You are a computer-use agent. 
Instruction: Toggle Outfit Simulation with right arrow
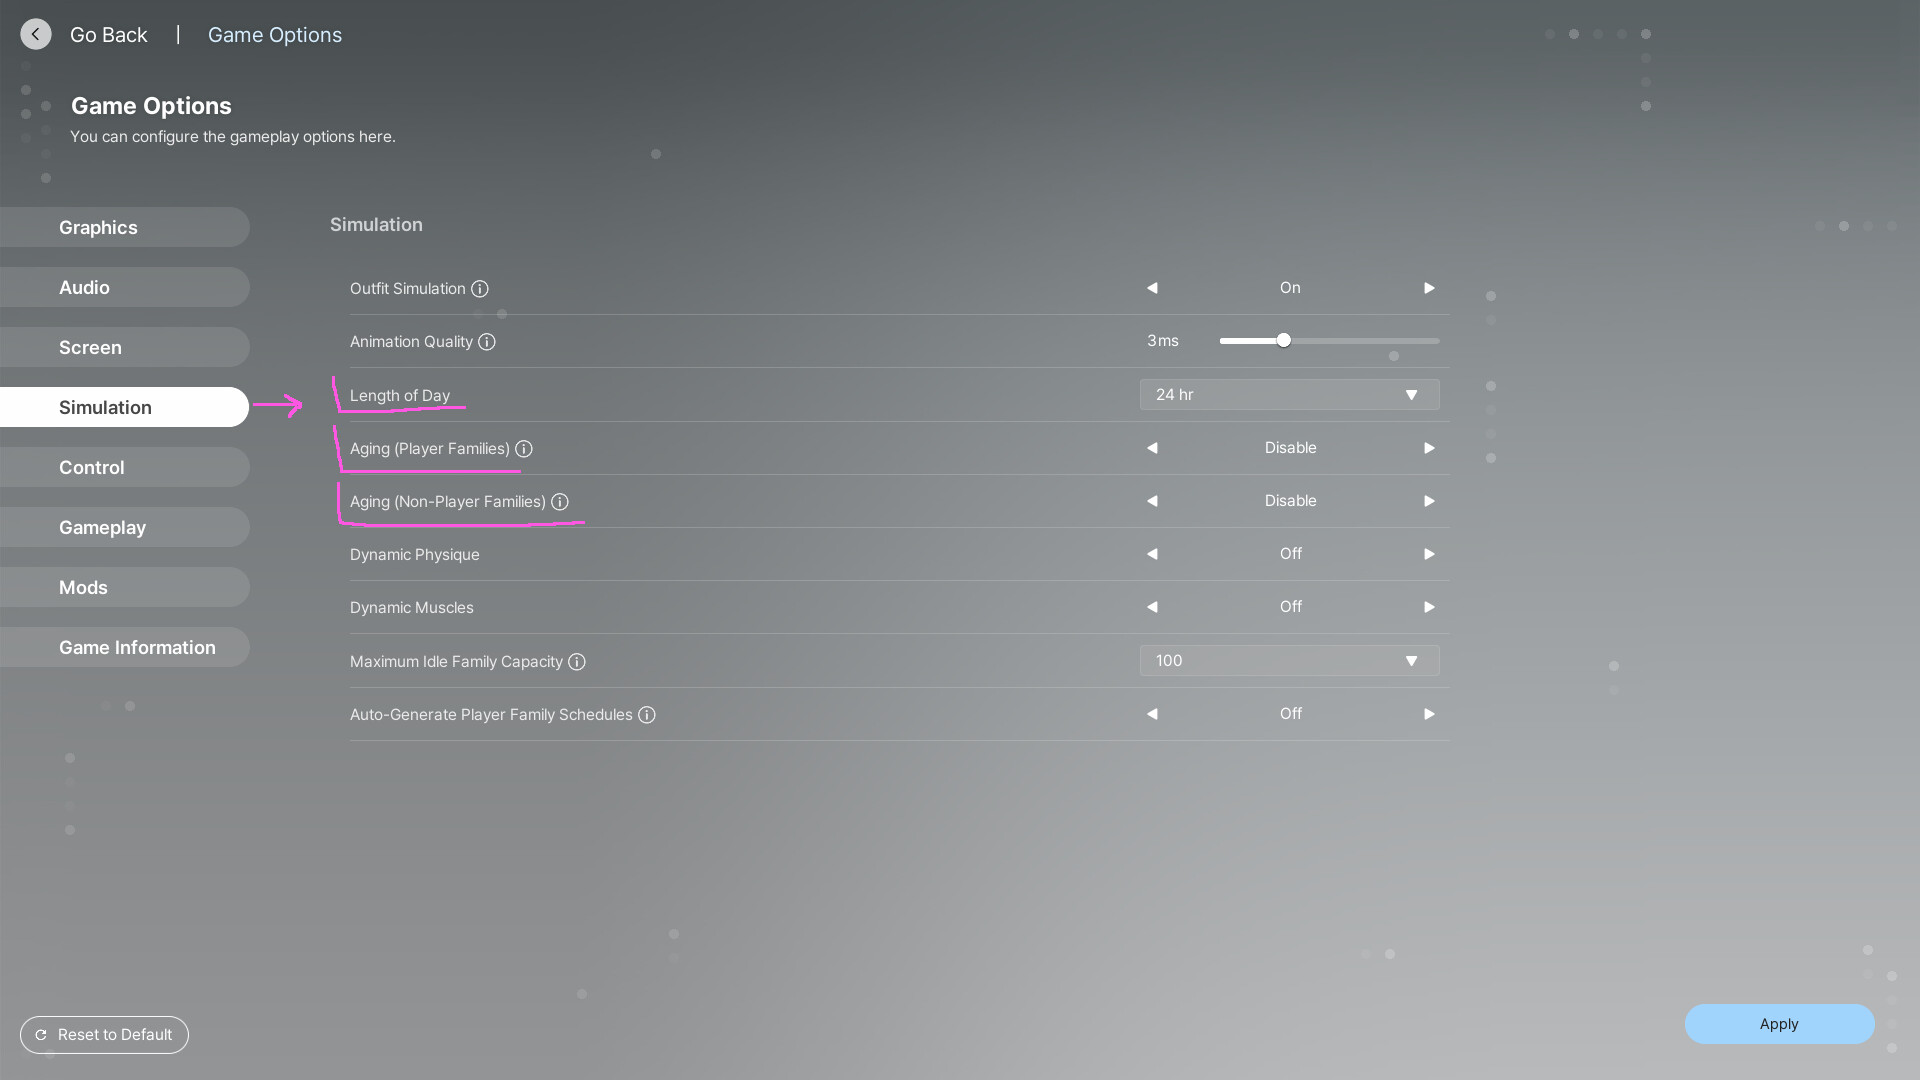(1429, 288)
